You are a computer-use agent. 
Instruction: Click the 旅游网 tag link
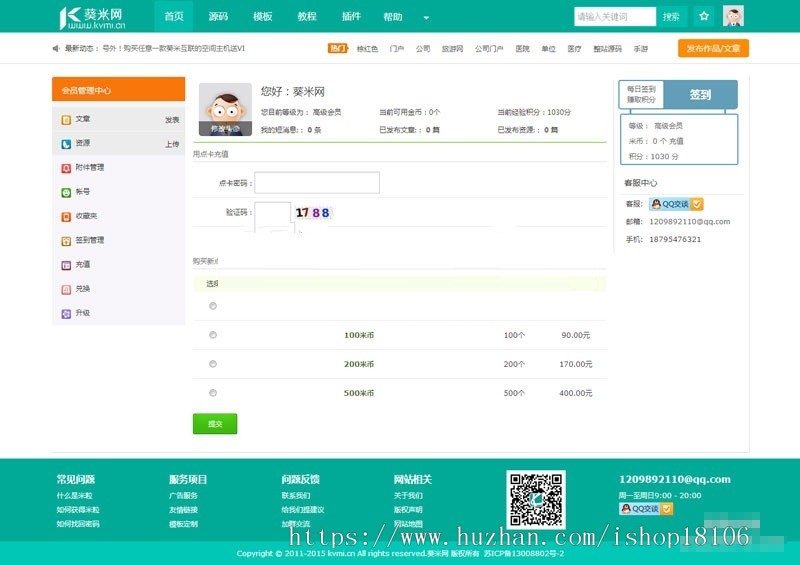pyautogui.click(x=452, y=49)
